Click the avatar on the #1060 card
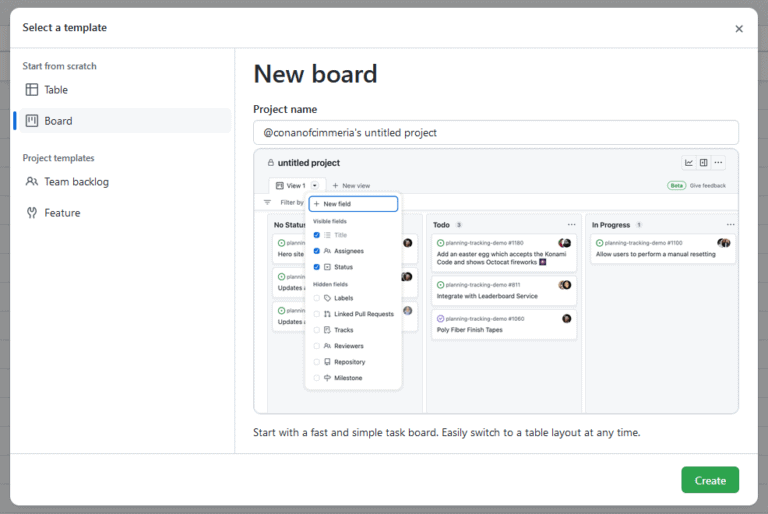This screenshot has height=514, width=768. point(567,319)
